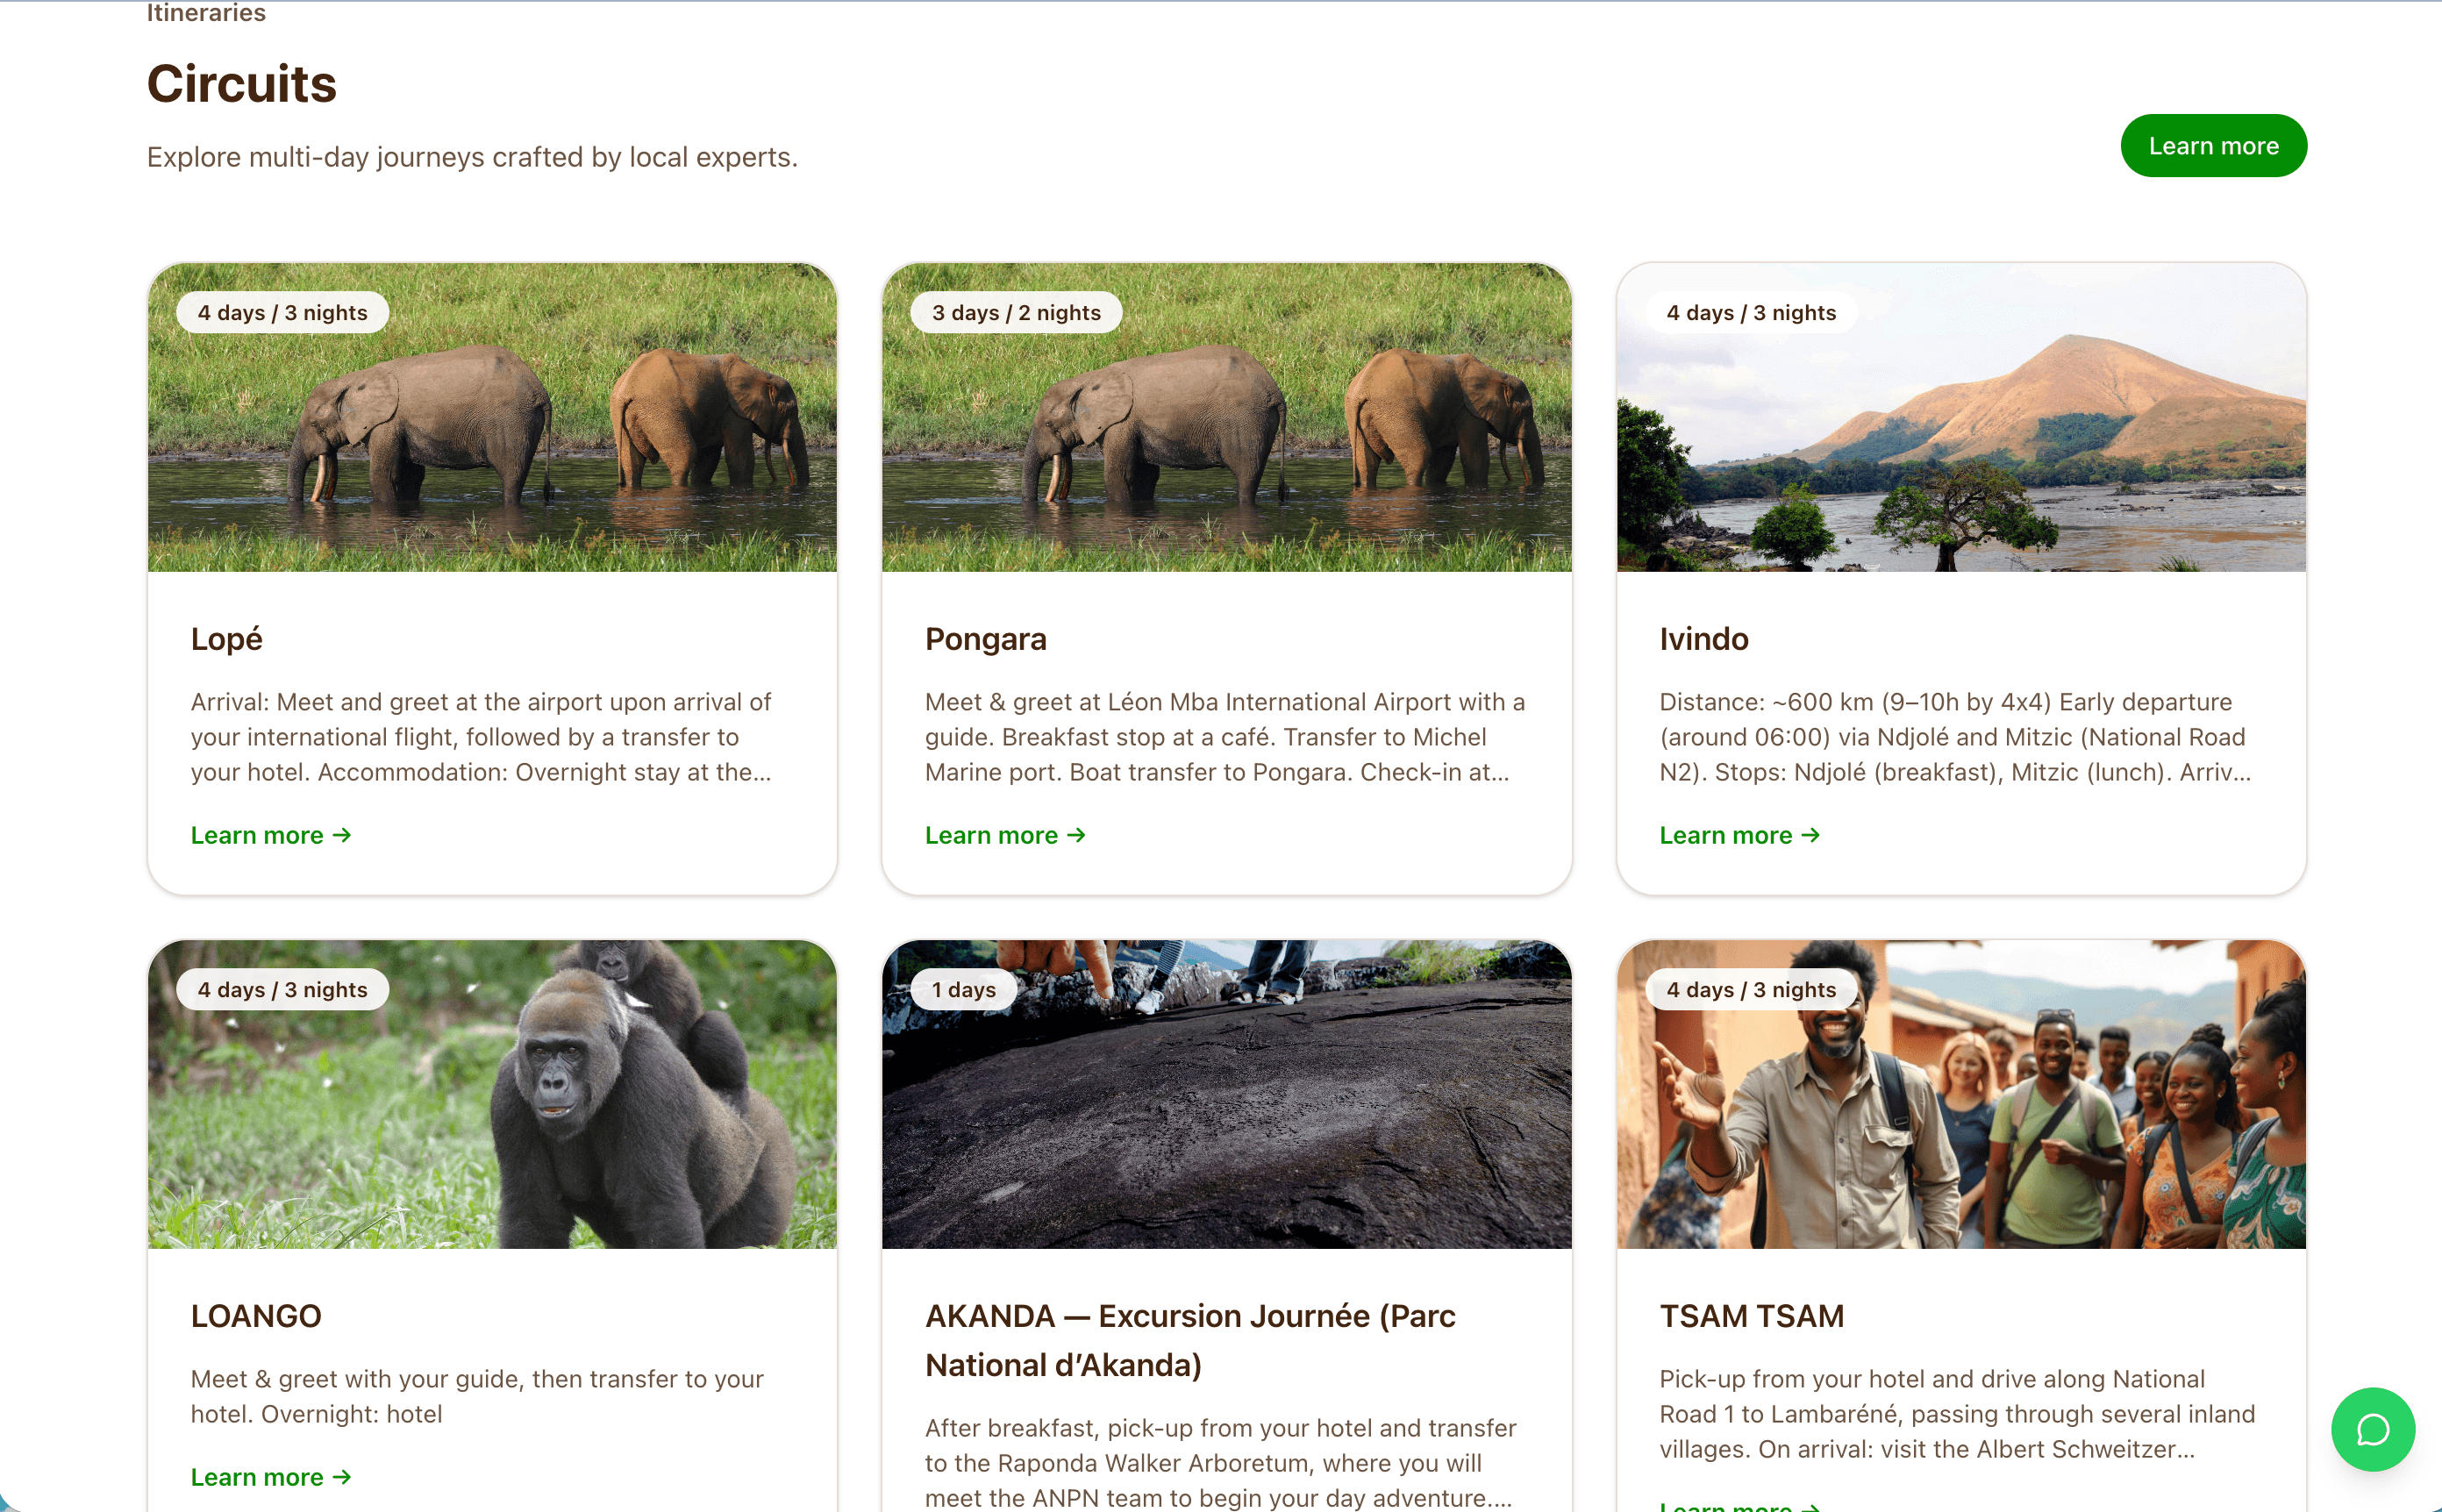
Task: Follow Learn more link on Ivindo card
Action: [x=1740, y=835]
